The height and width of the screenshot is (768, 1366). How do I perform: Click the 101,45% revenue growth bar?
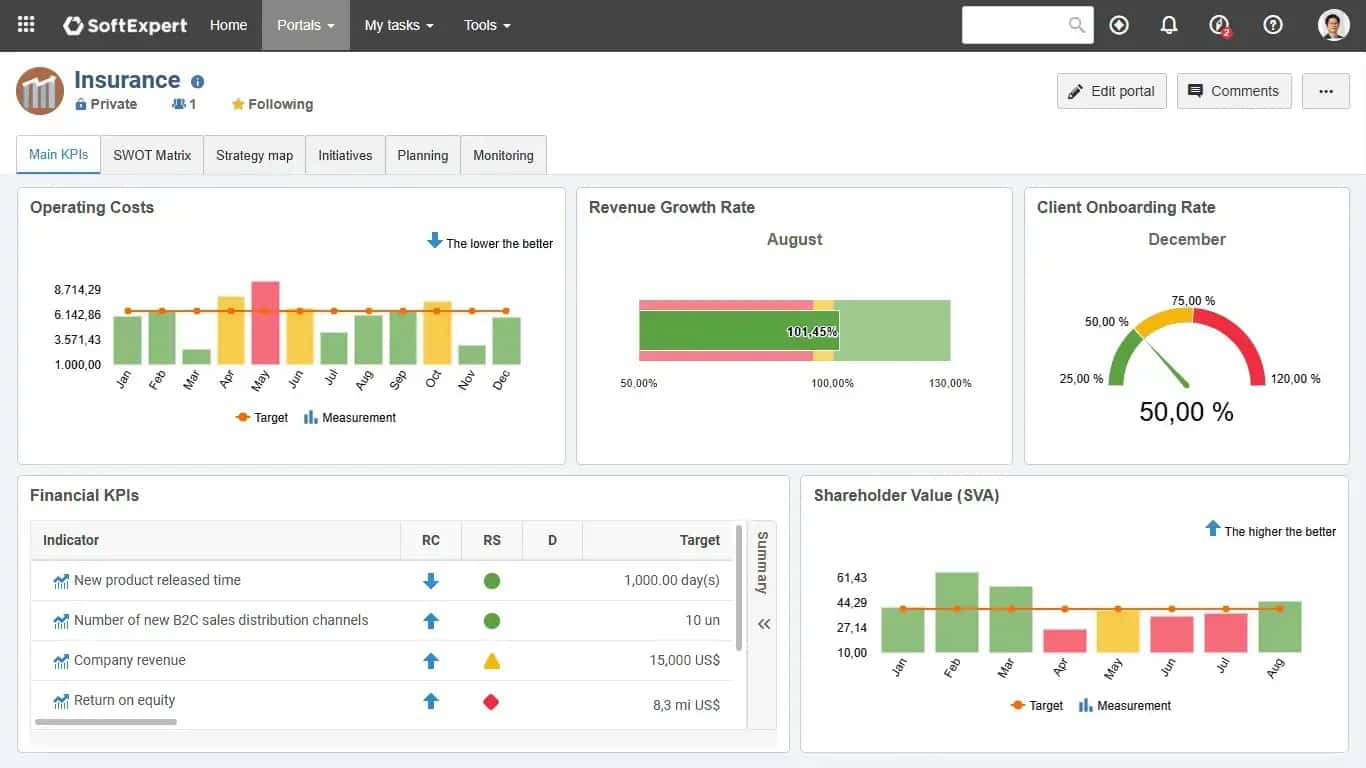tap(739, 331)
